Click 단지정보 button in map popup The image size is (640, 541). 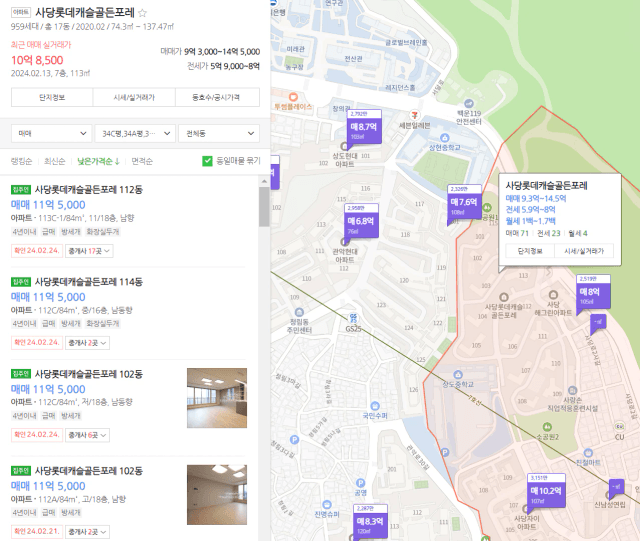[530, 251]
